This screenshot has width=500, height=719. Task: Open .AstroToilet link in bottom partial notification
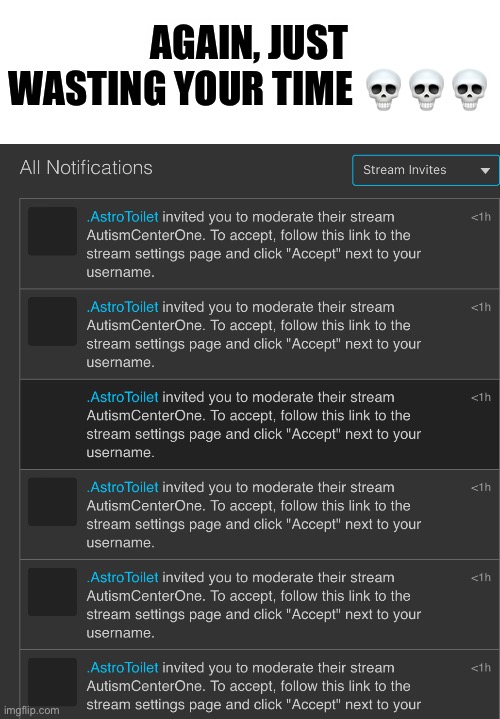point(122,668)
